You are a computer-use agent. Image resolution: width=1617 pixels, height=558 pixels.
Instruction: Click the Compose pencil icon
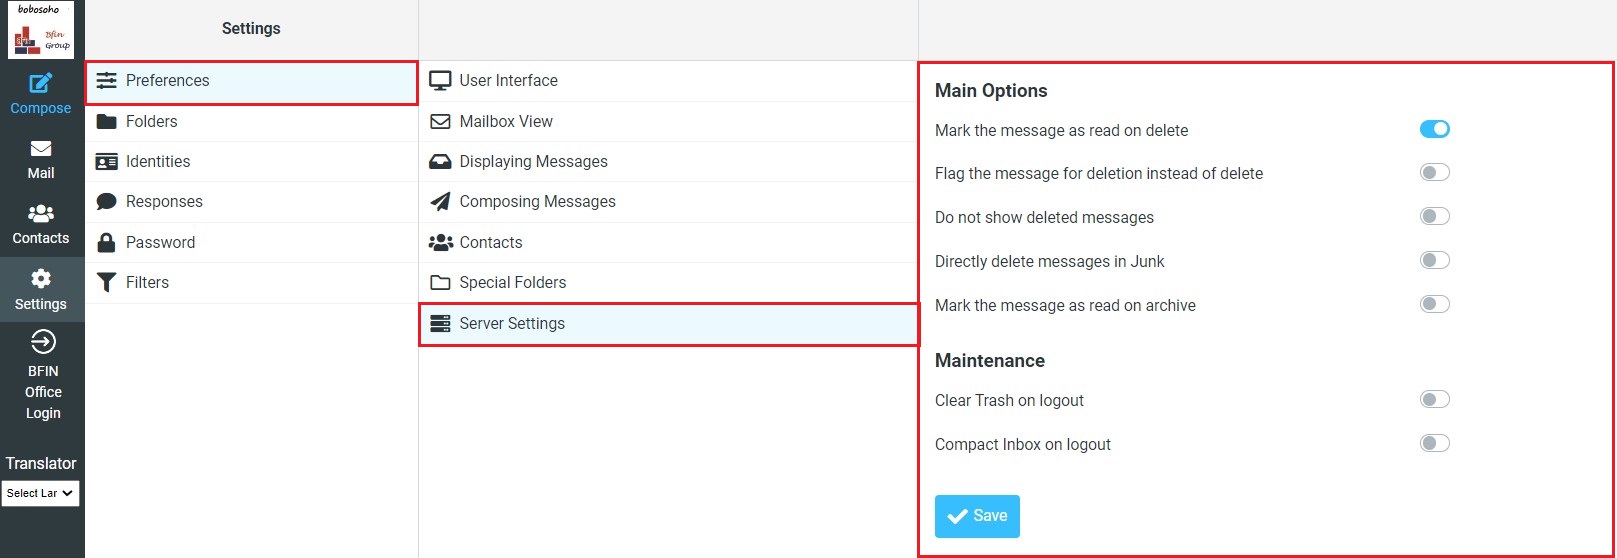[x=41, y=84]
